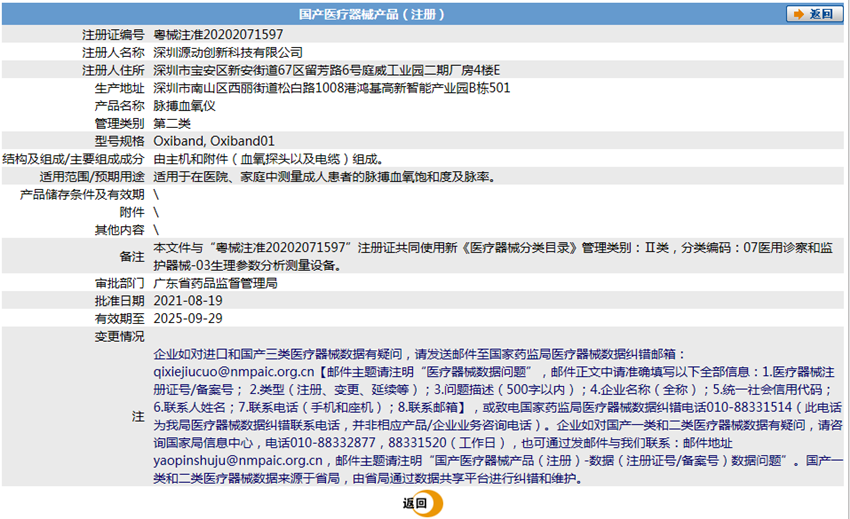Click email yaopinshuju@nmpaic.org.cn in the note
This screenshot has width=850, height=519.
click(237, 460)
